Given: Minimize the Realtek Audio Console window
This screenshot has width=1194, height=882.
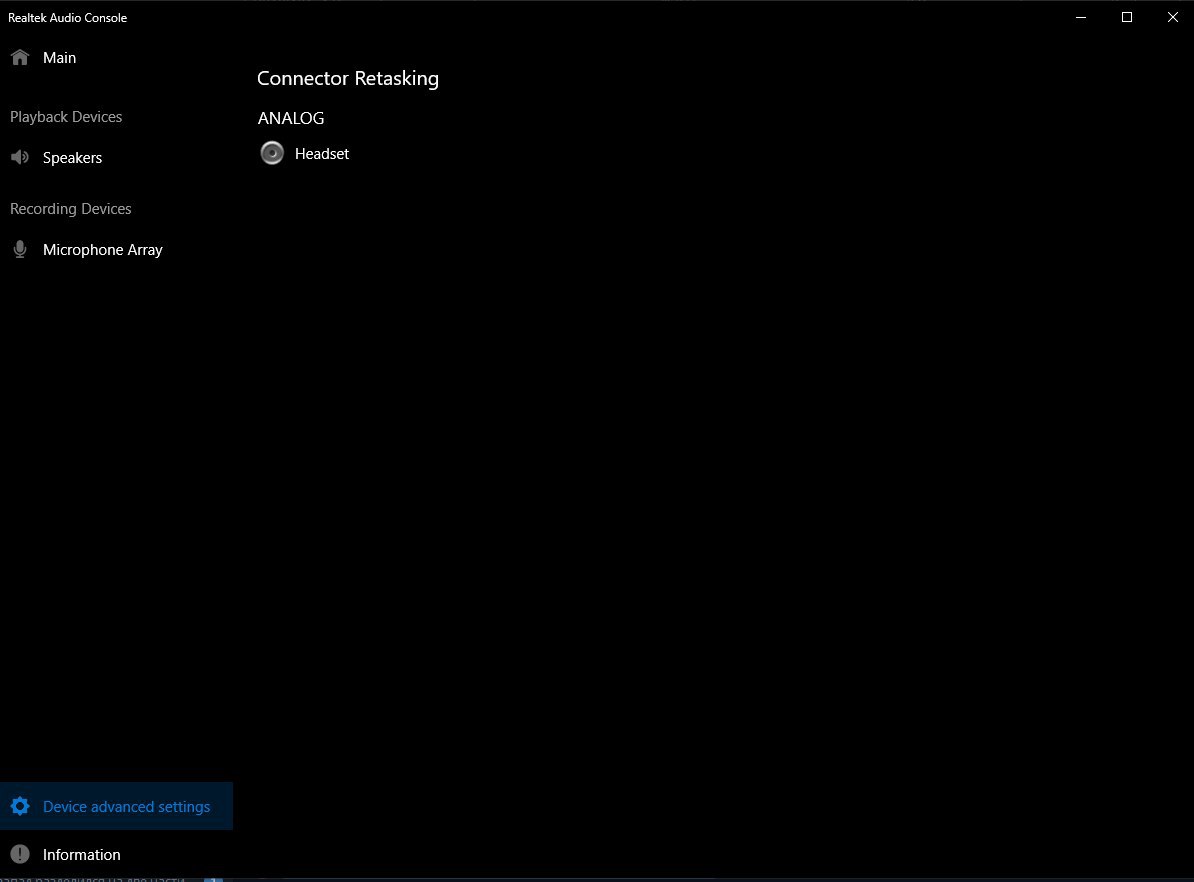Looking at the screenshot, I should pyautogui.click(x=1081, y=17).
